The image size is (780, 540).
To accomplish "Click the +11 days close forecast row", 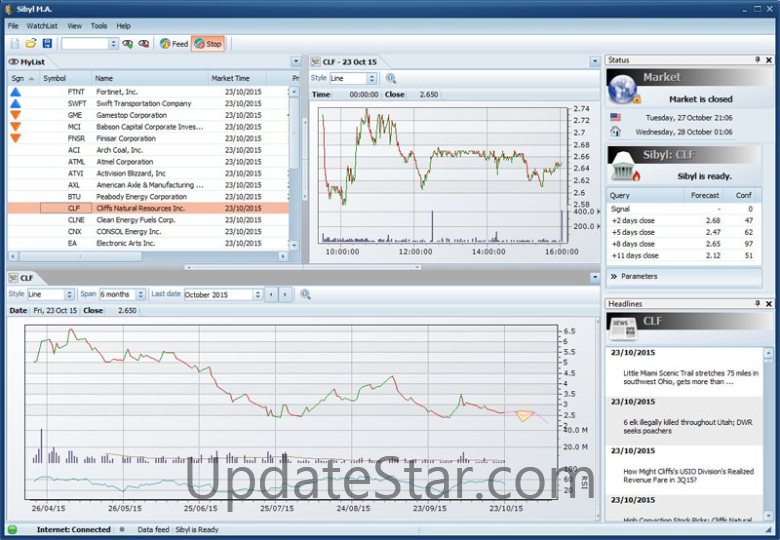I will pyautogui.click(x=682, y=256).
